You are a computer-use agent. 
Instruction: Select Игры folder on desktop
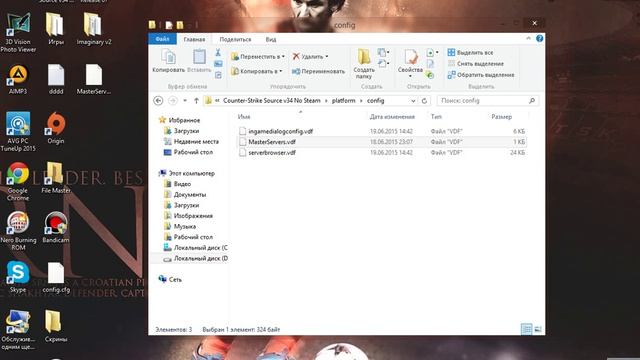click(56, 29)
